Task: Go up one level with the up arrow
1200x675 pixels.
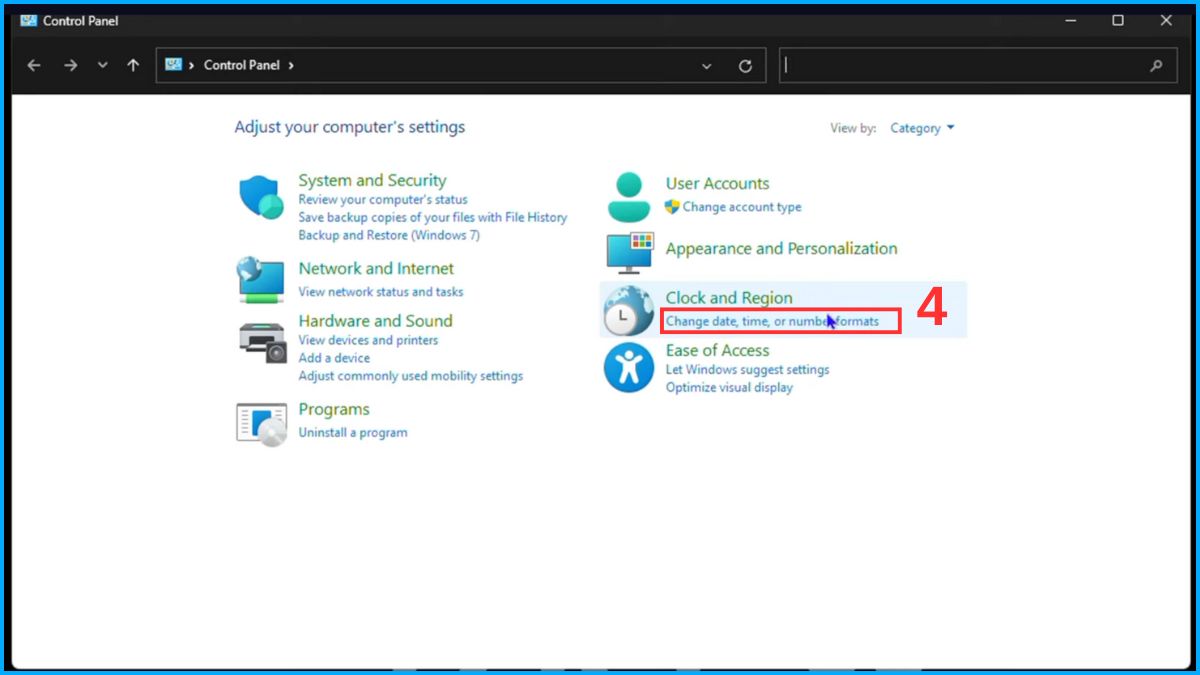Action: pyautogui.click(x=133, y=65)
